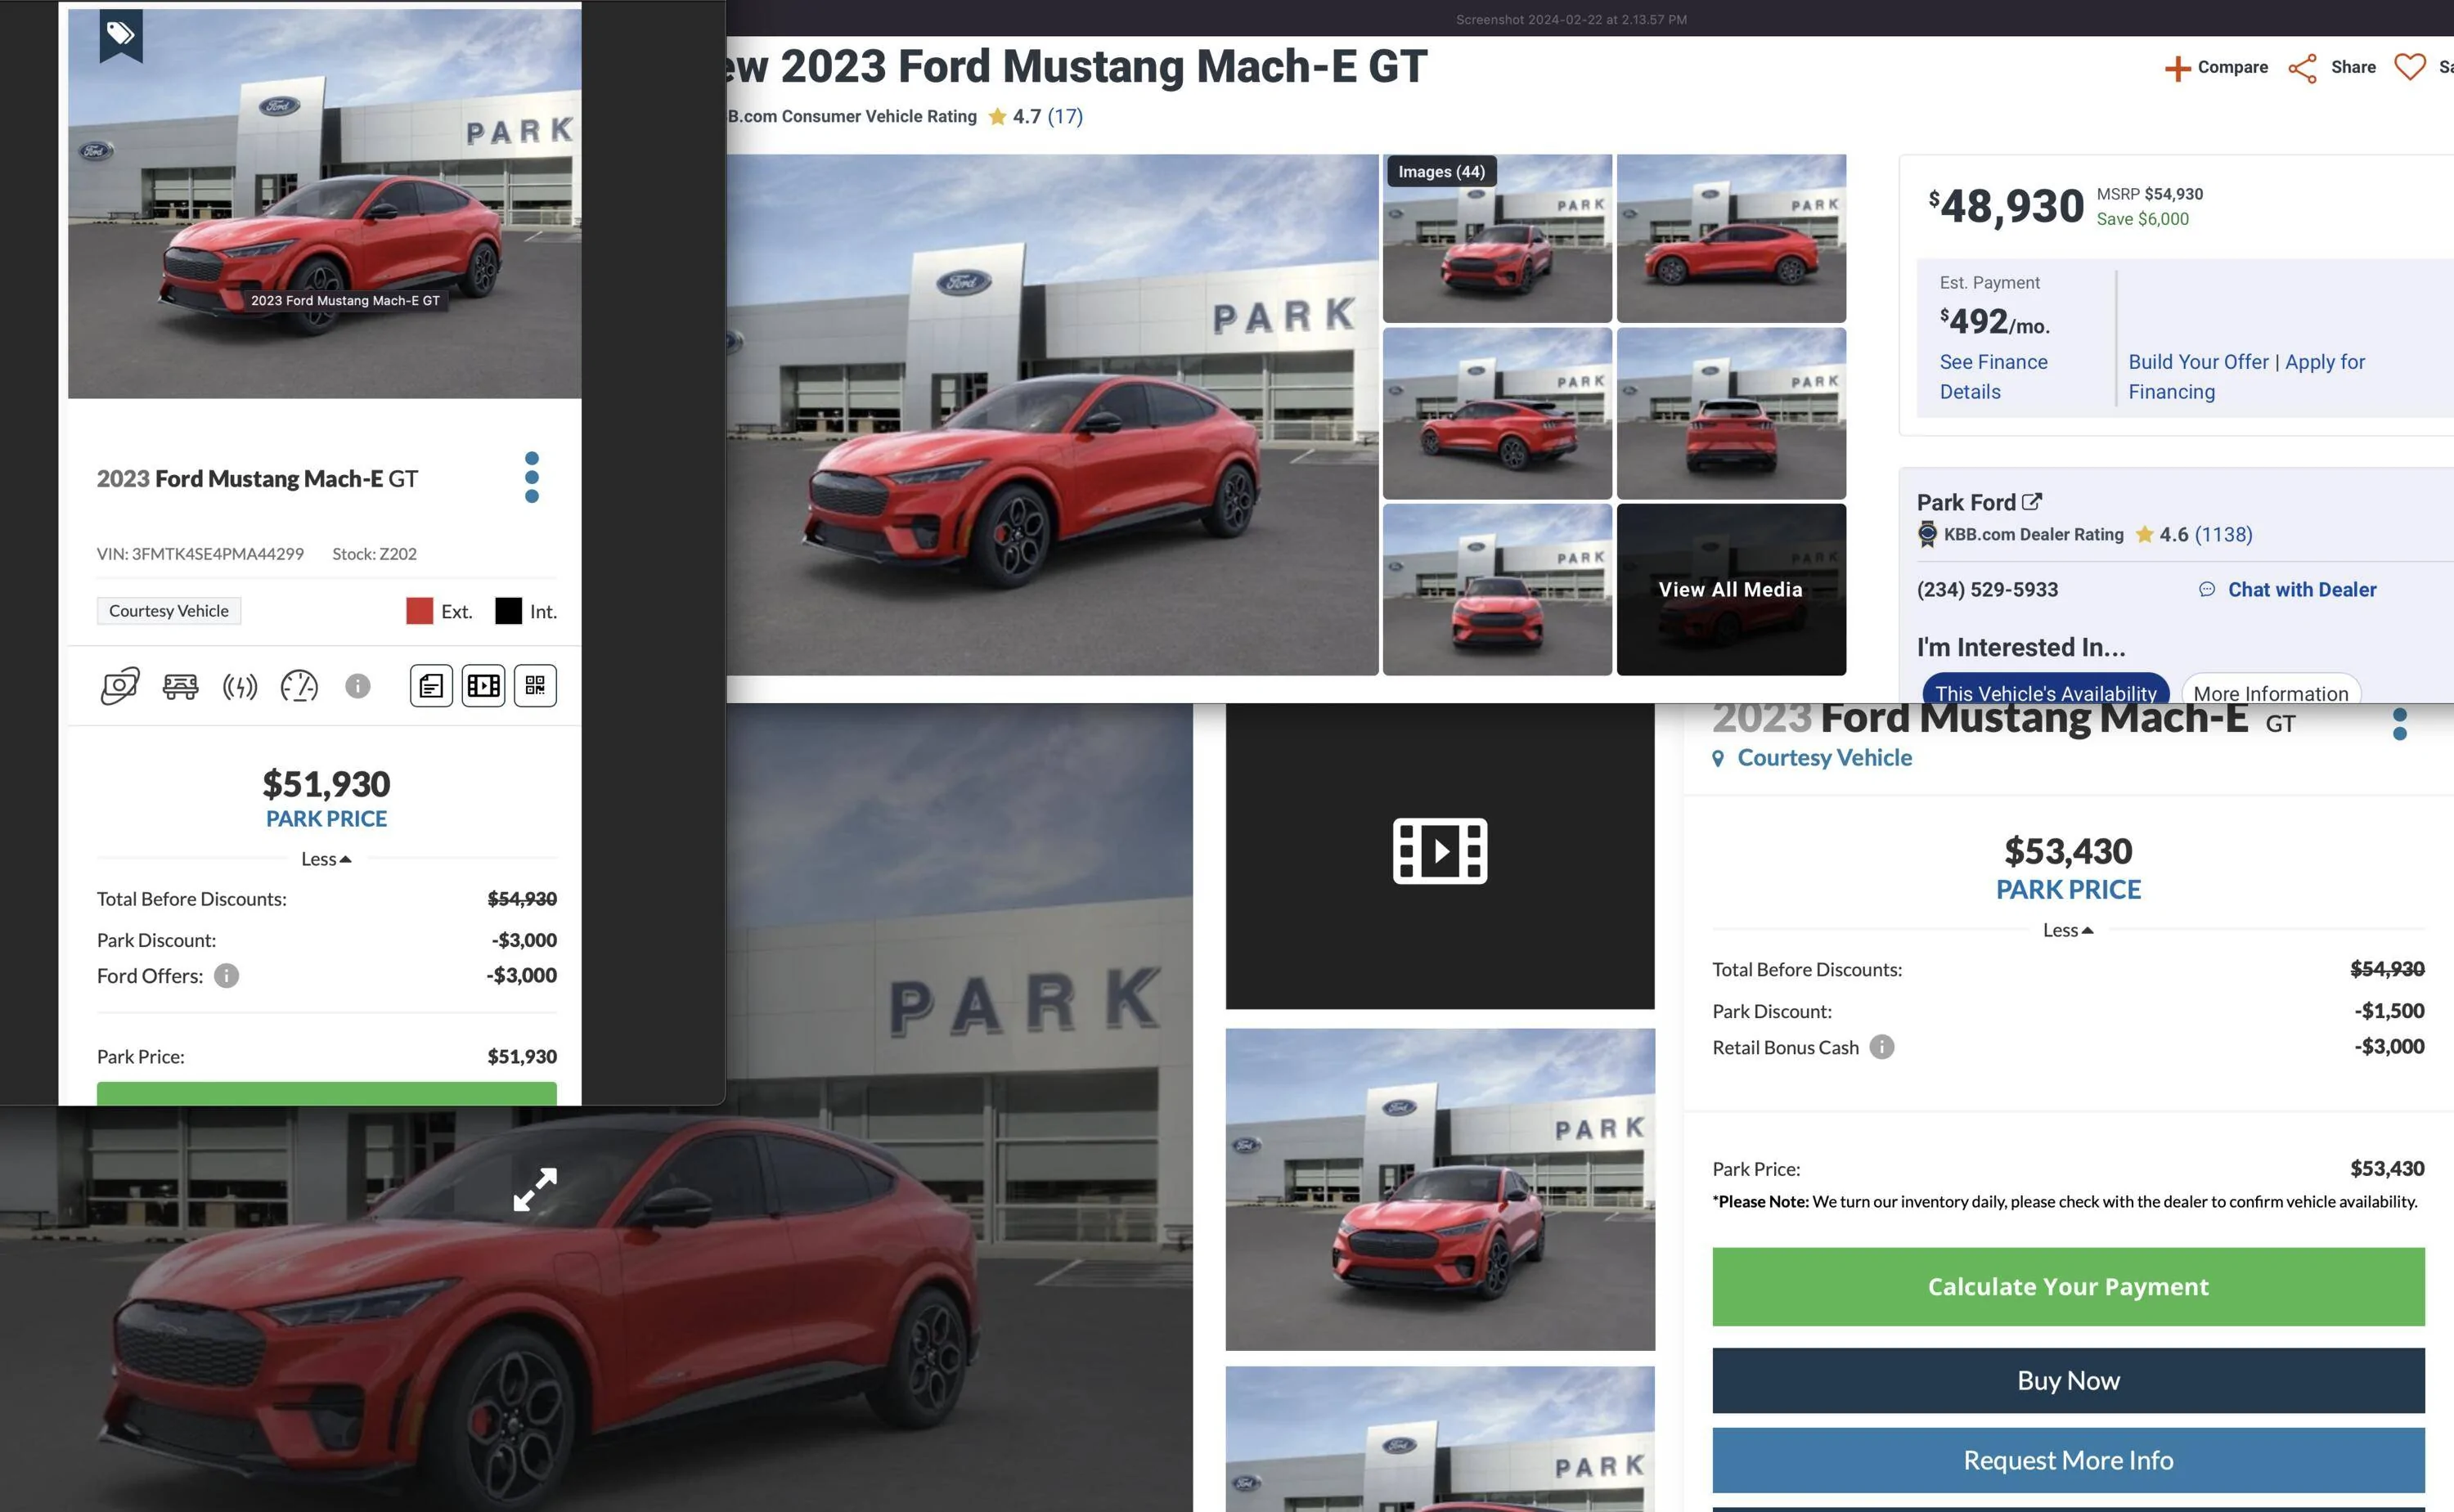This screenshot has width=2454, height=1512.
Task: Click the map pin icon beside Courtesy Vehicle
Action: tap(1718, 759)
